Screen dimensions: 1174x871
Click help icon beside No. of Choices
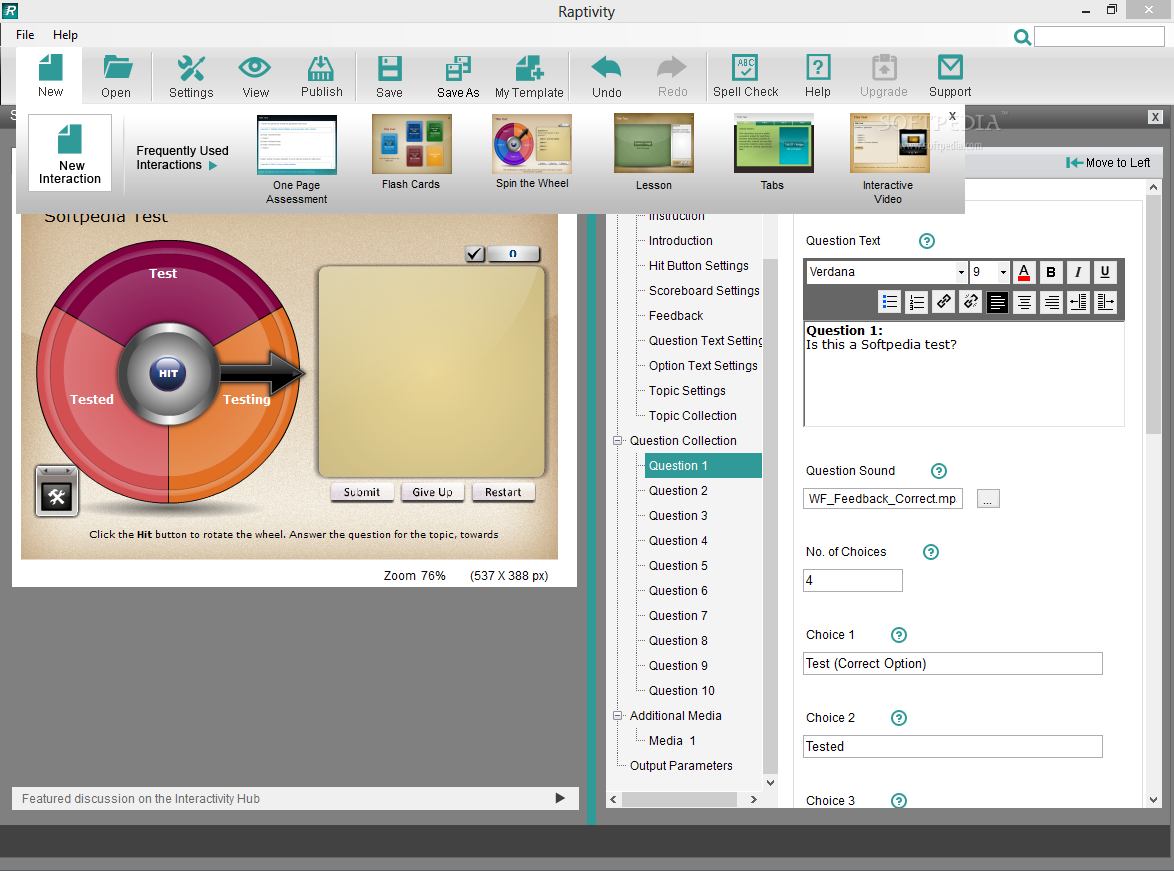pyautogui.click(x=931, y=552)
